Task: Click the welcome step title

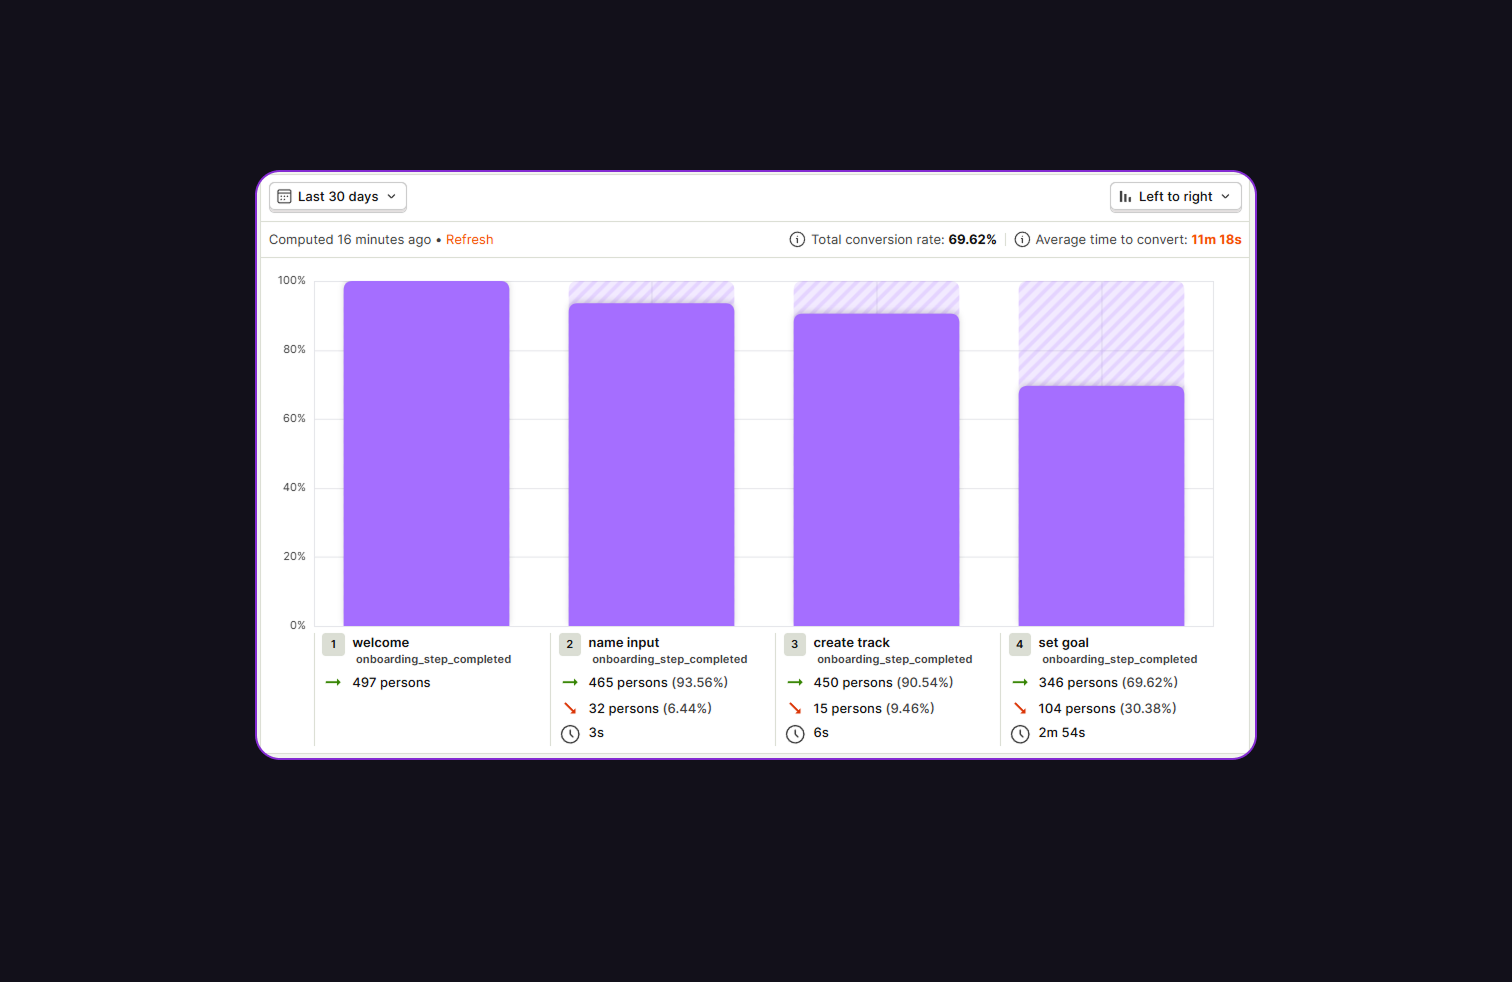Action: pos(380,643)
